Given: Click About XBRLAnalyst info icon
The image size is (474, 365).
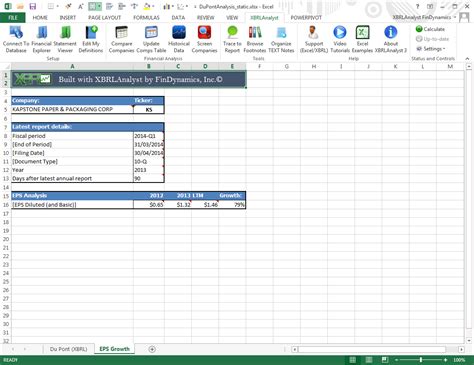Looking at the screenshot, I should pos(391,39).
